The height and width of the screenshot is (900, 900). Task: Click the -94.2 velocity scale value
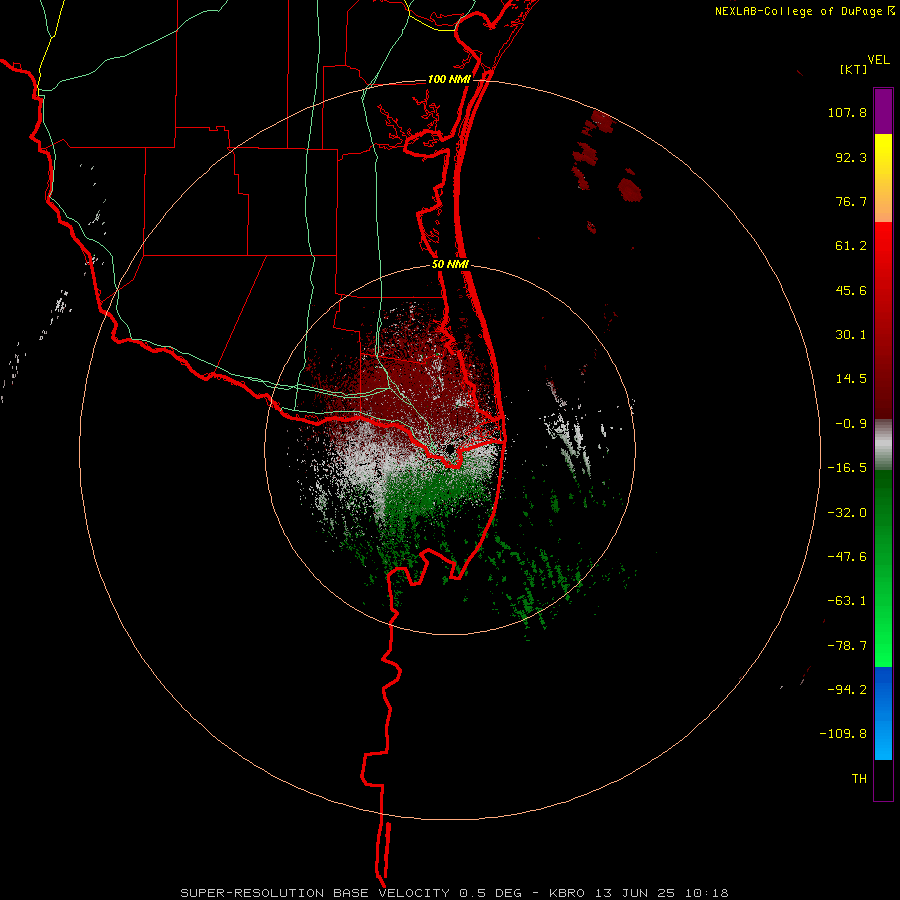click(847, 689)
